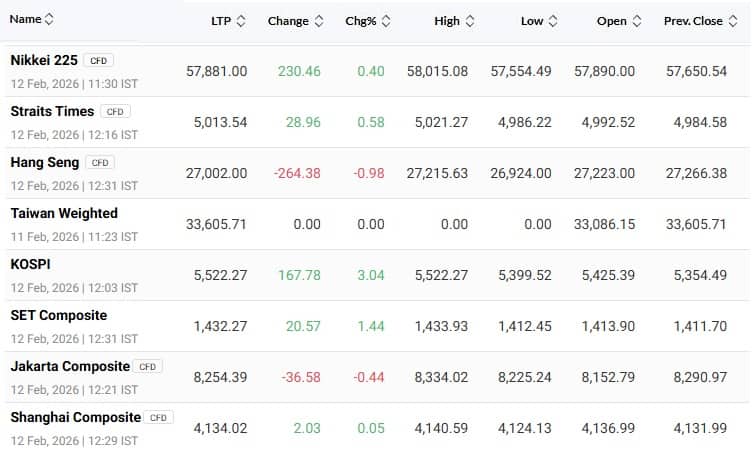
Task: Select SET Composite LTP 1,432.27
Action: pyautogui.click(x=220, y=326)
